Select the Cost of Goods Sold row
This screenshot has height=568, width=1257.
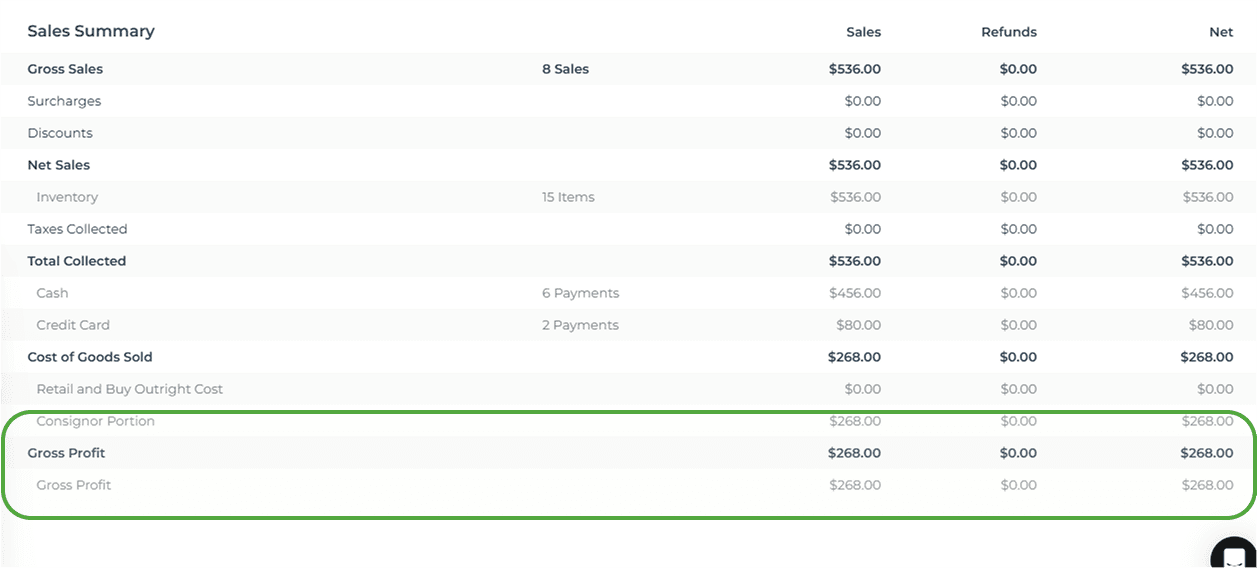[x=628, y=357]
